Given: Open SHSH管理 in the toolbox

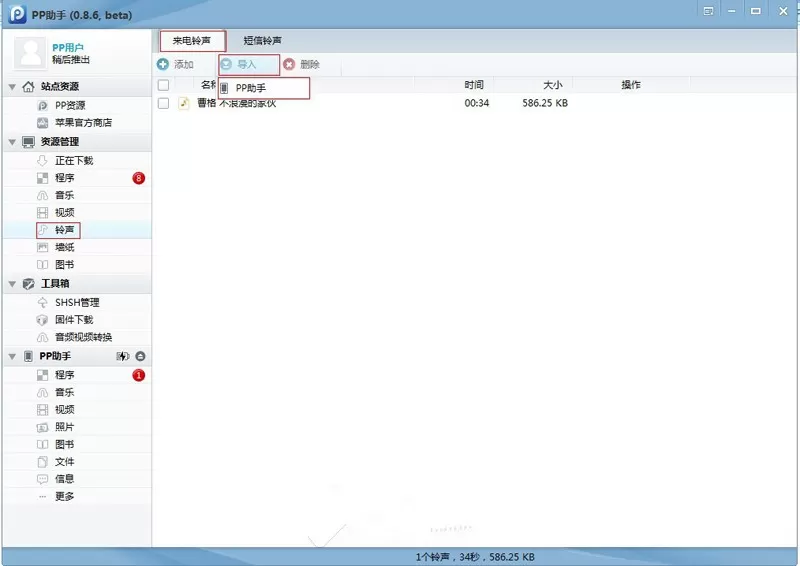Looking at the screenshot, I should (77, 303).
